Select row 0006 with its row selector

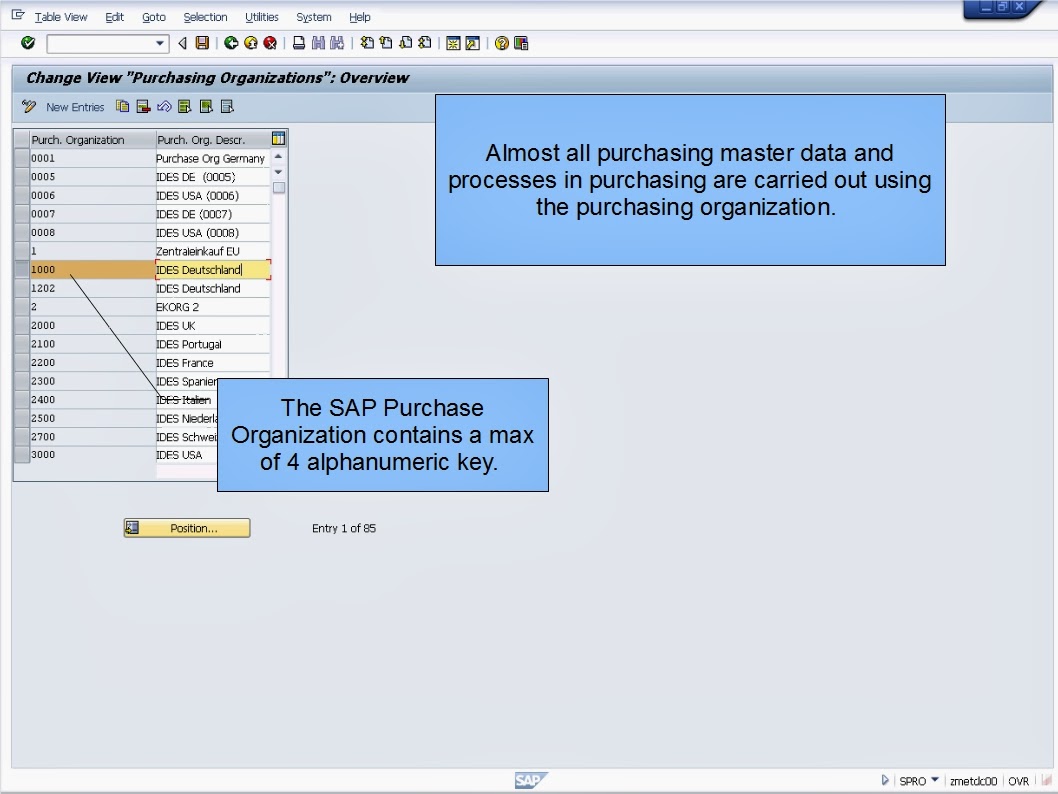[x=22, y=196]
